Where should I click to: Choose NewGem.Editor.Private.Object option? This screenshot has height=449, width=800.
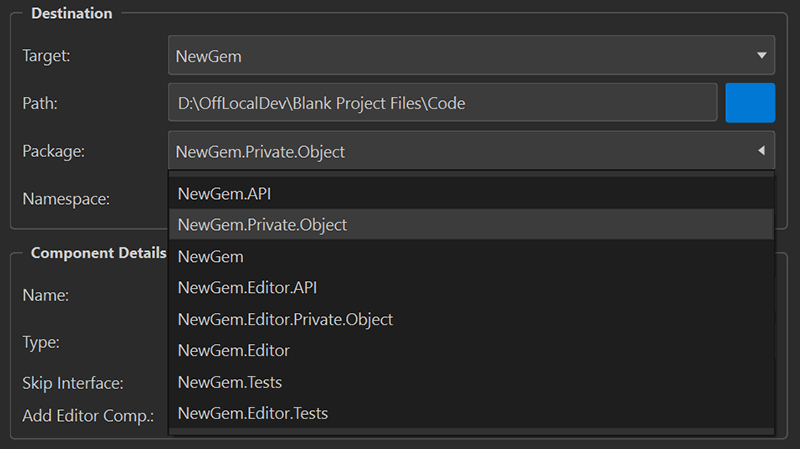[x=471, y=319]
